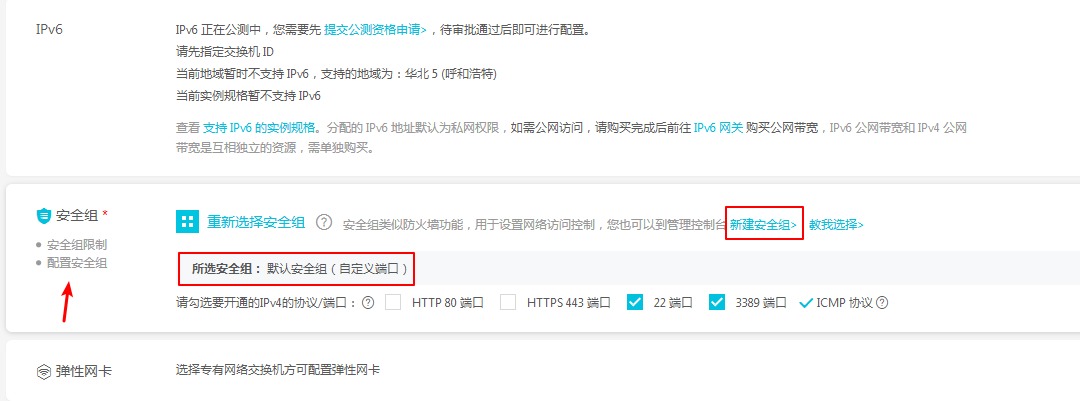Click help icon after IPv4的协议/端口 label
The height and width of the screenshot is (401, 1080).
[368, 303]
